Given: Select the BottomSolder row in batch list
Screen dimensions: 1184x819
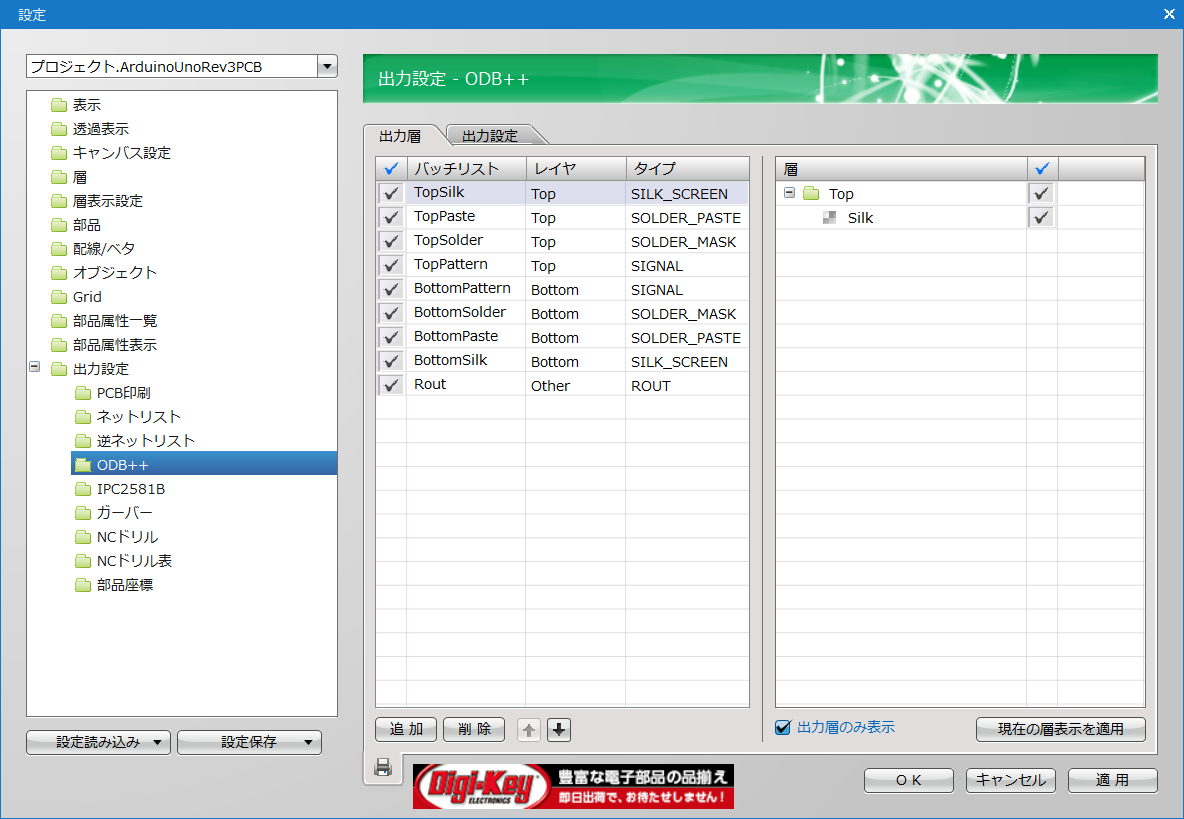Looking at the screenshot, I should (460, 313).
